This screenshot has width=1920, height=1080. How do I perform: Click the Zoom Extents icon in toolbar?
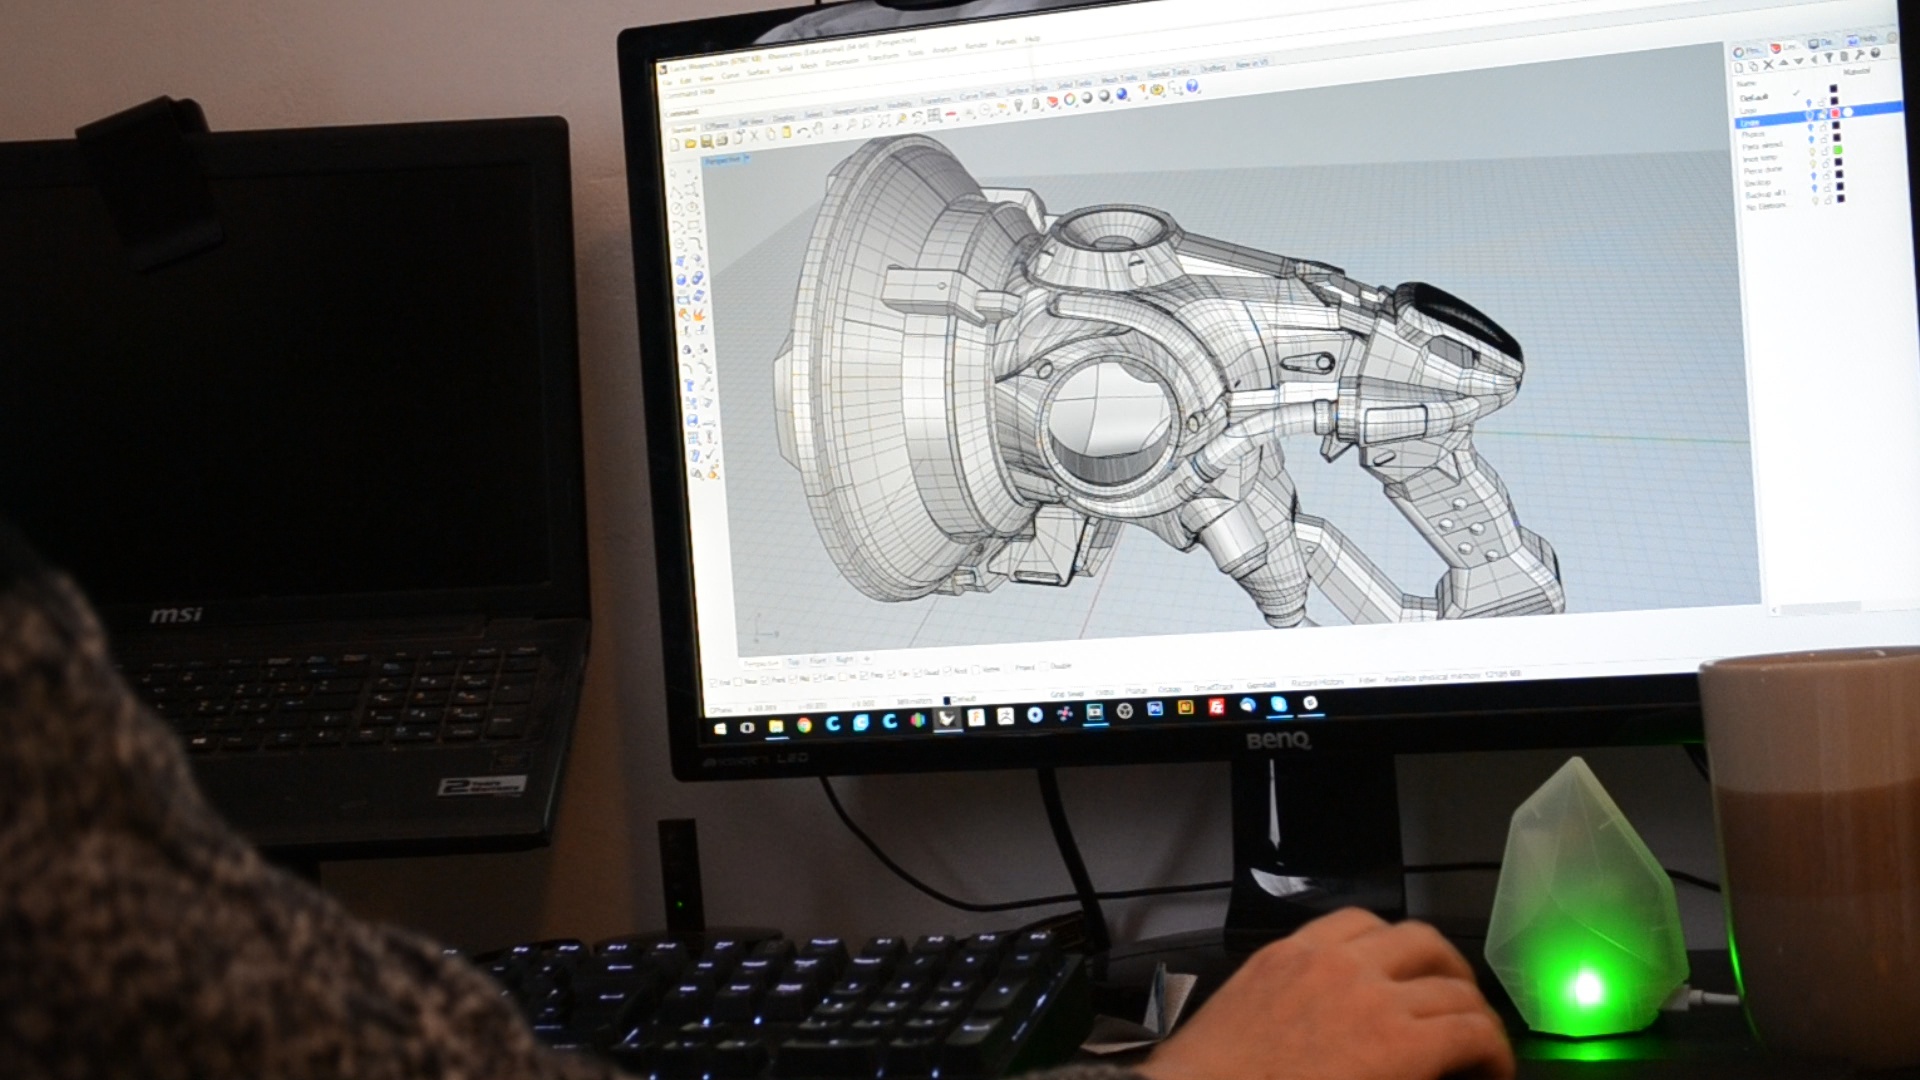click(x=884, y=121)
